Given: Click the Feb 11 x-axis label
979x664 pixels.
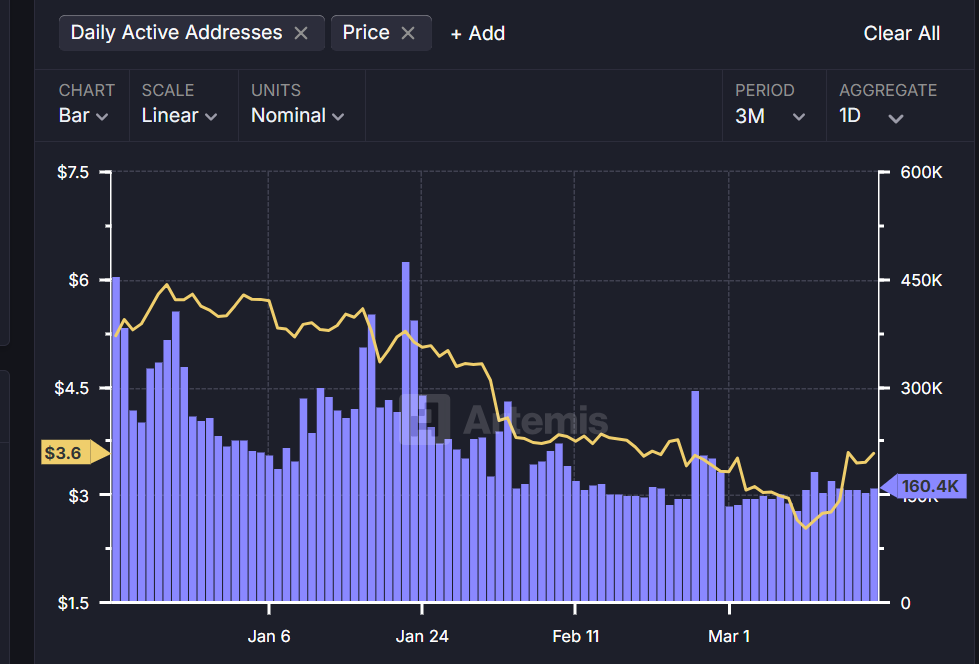Looking at the screenshot, I should tap(576, 637).
